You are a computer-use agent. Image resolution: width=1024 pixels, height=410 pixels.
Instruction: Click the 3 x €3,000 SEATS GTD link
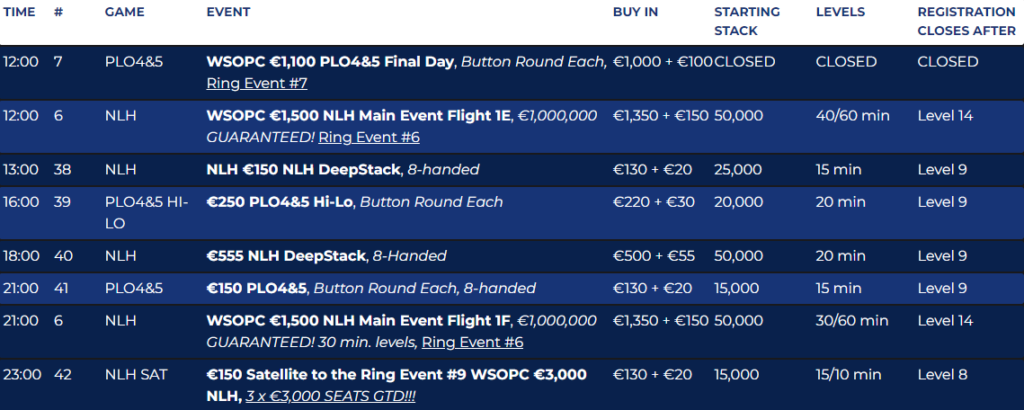(x=316, y=395)
